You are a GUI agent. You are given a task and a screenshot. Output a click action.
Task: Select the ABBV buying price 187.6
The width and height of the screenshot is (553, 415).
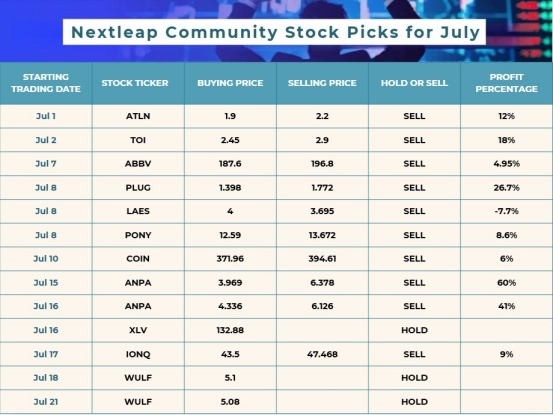point(230,164)
